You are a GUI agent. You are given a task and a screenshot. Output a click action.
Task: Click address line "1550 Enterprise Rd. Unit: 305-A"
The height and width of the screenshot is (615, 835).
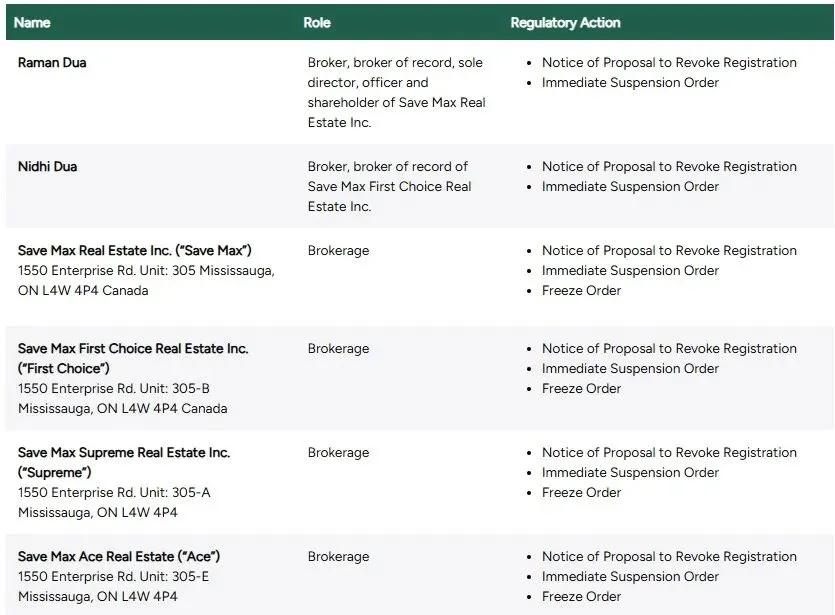click(x=114, y=493)
